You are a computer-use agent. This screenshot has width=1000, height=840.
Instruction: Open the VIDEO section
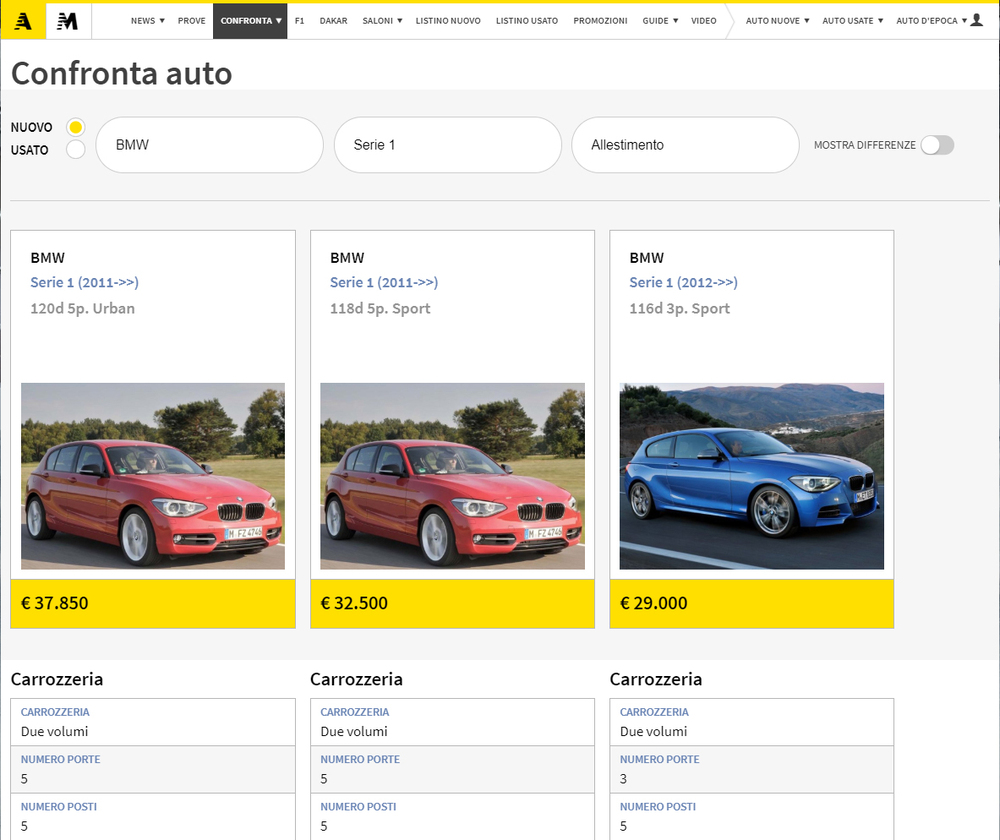click(703, 21)
